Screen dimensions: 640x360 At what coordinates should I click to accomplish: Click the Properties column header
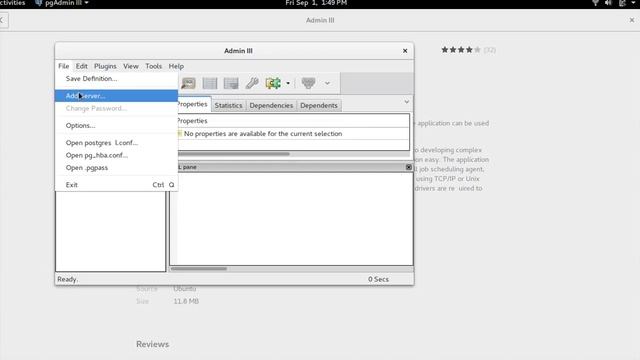pos(293,121)
